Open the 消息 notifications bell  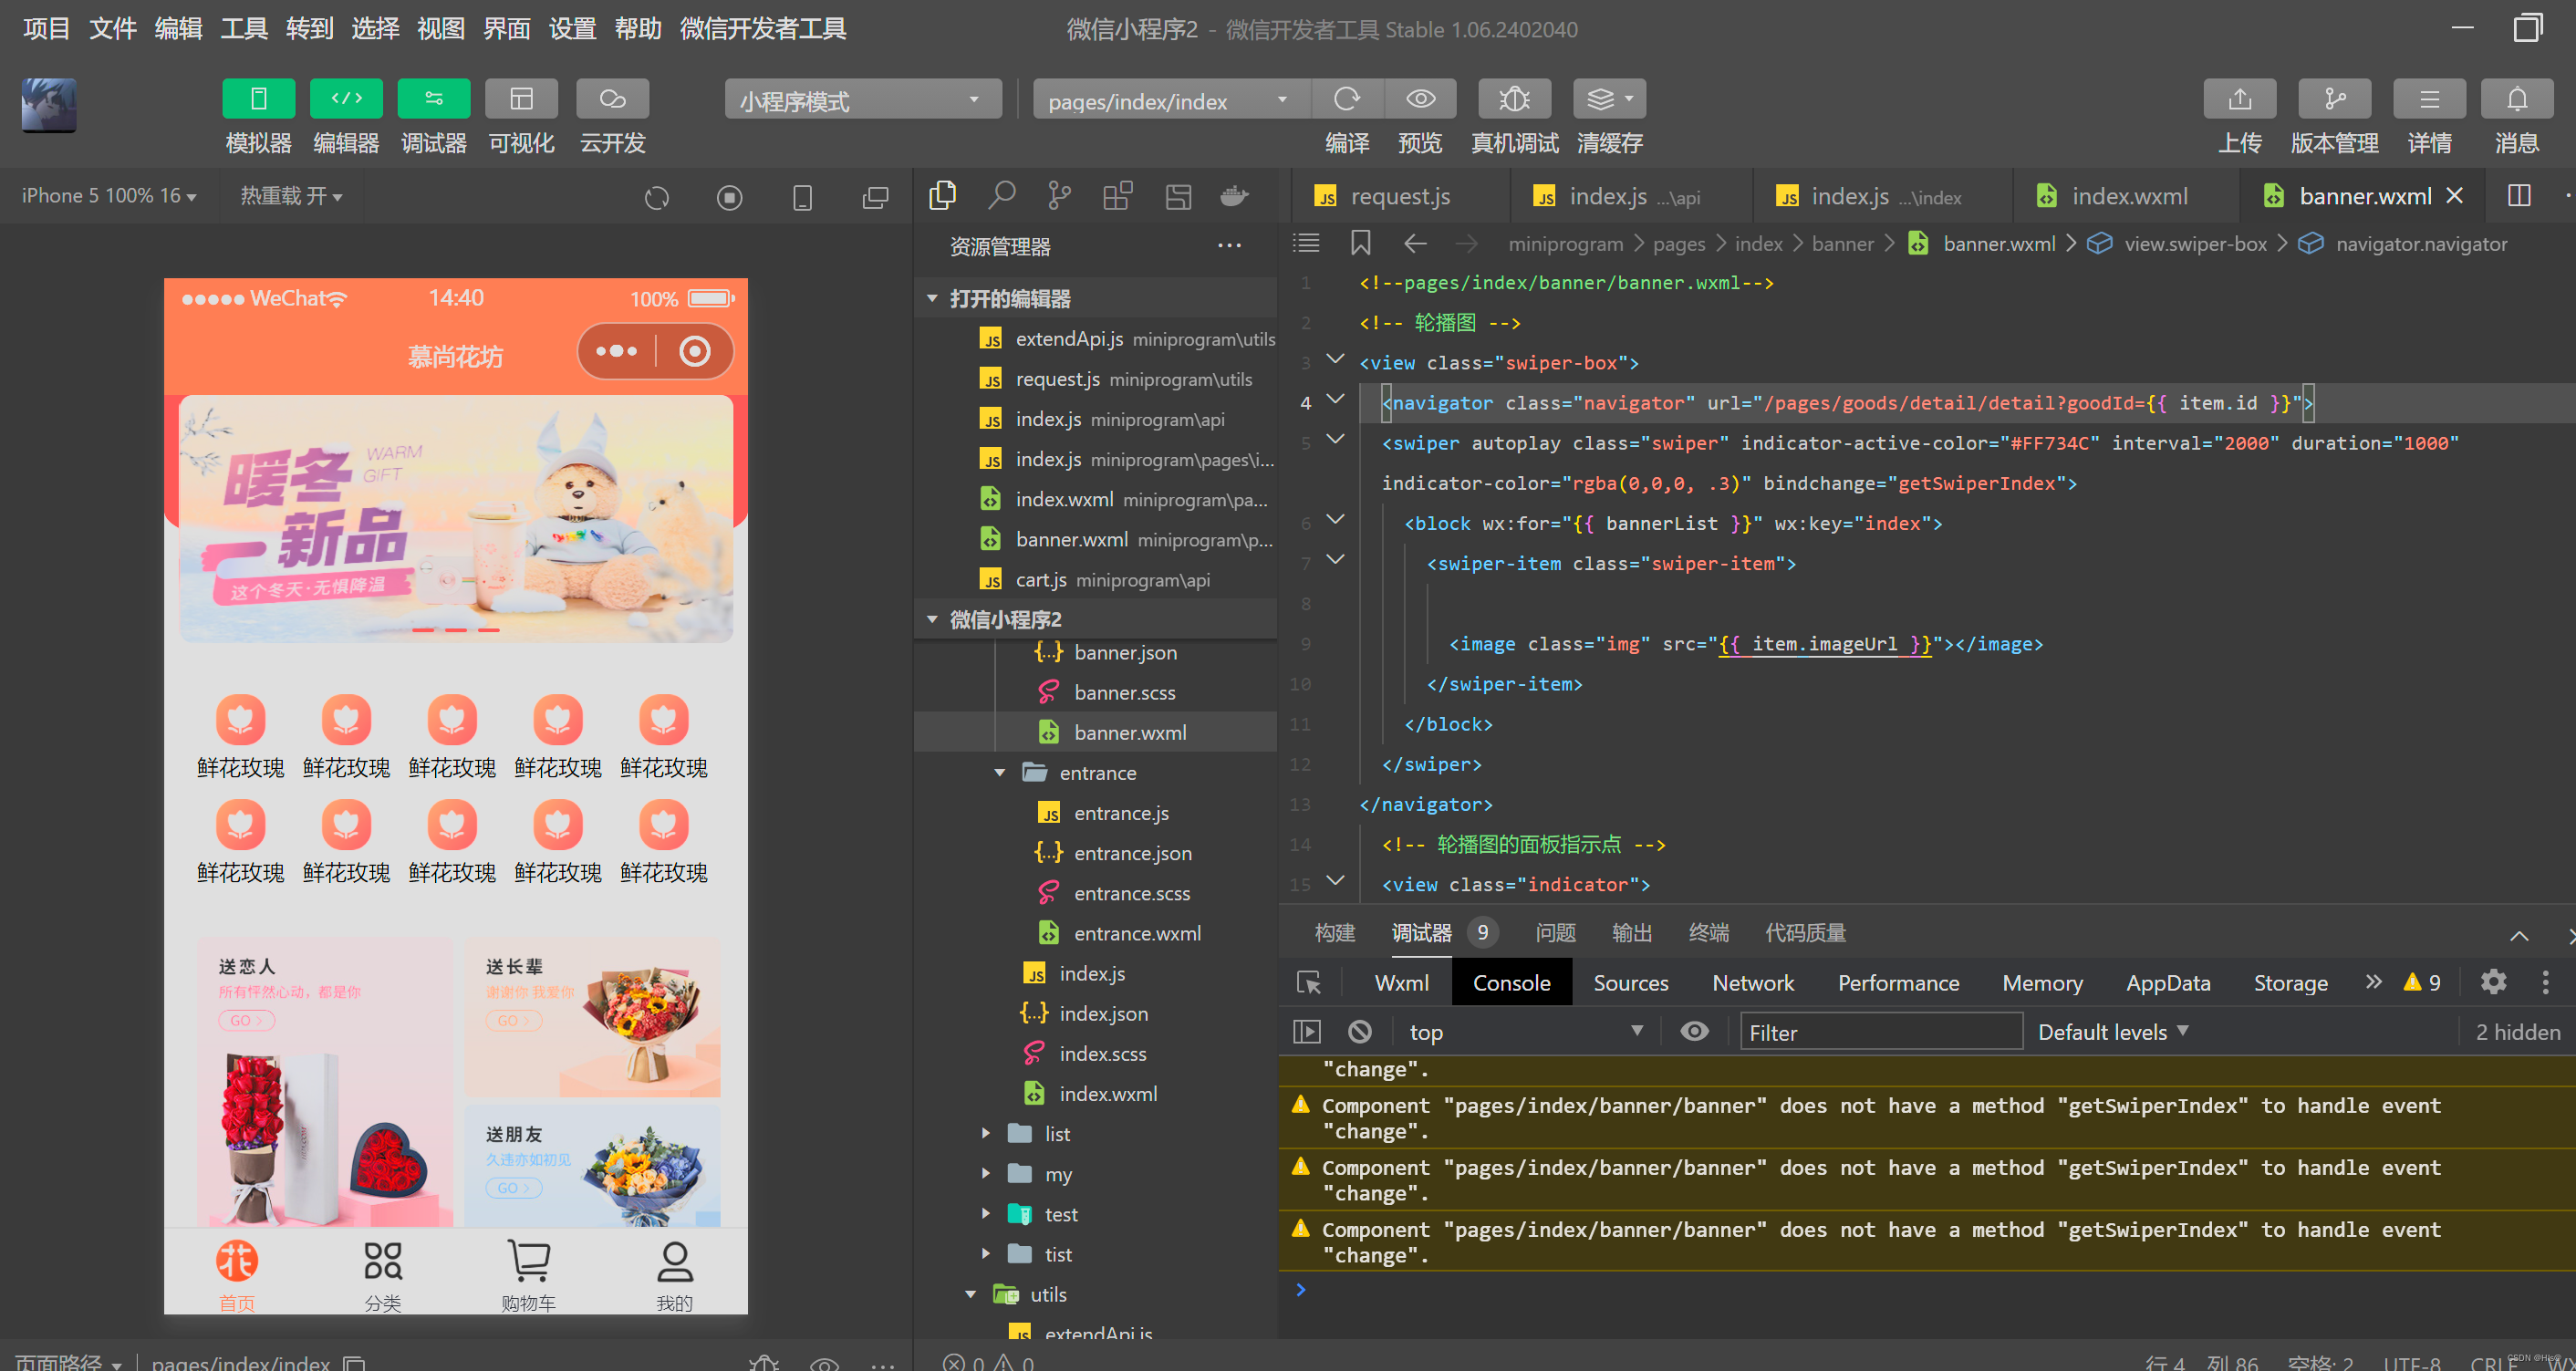[2516, 98]
